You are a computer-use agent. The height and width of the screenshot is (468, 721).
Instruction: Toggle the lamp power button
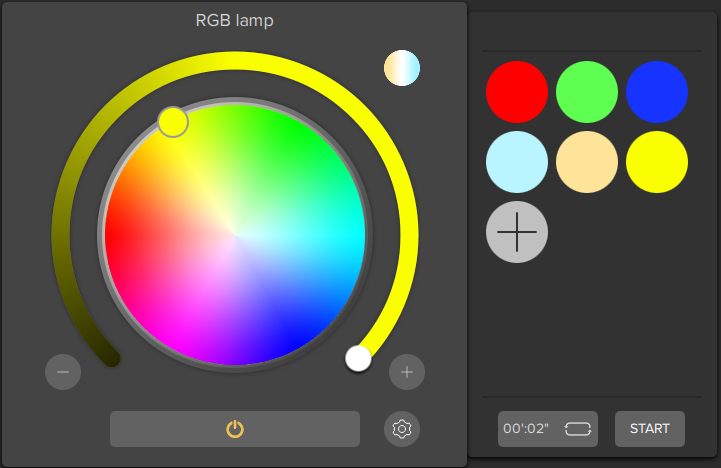[234, 429]
